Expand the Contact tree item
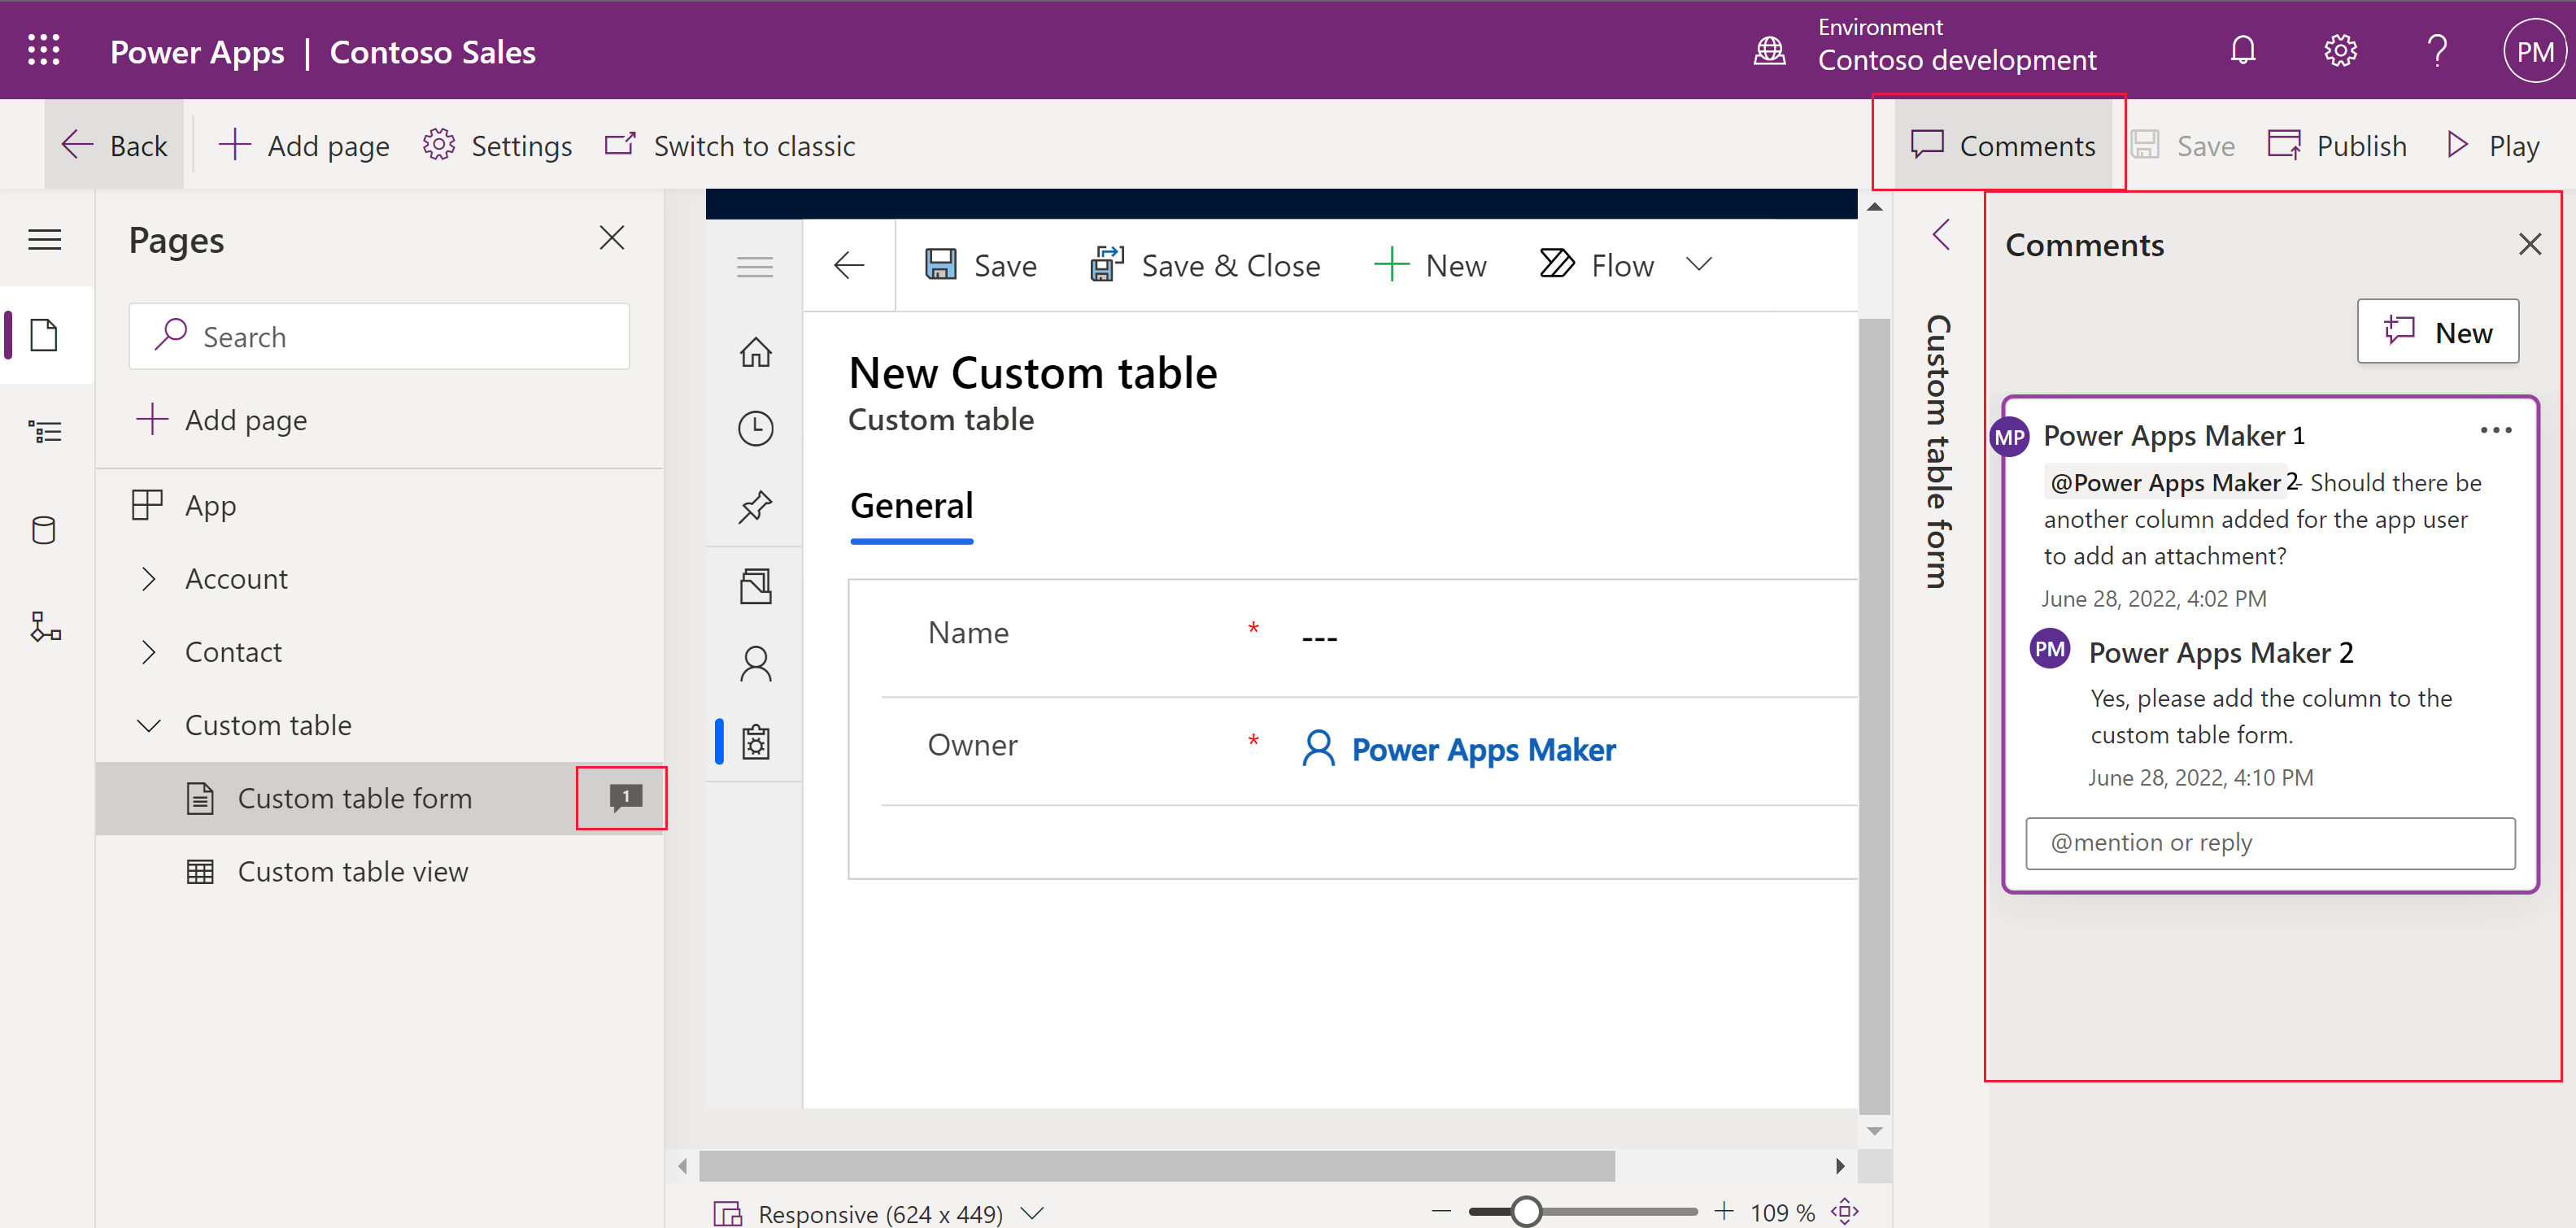The width and height of the screenshot is (2576, 1228). point(148,650)
